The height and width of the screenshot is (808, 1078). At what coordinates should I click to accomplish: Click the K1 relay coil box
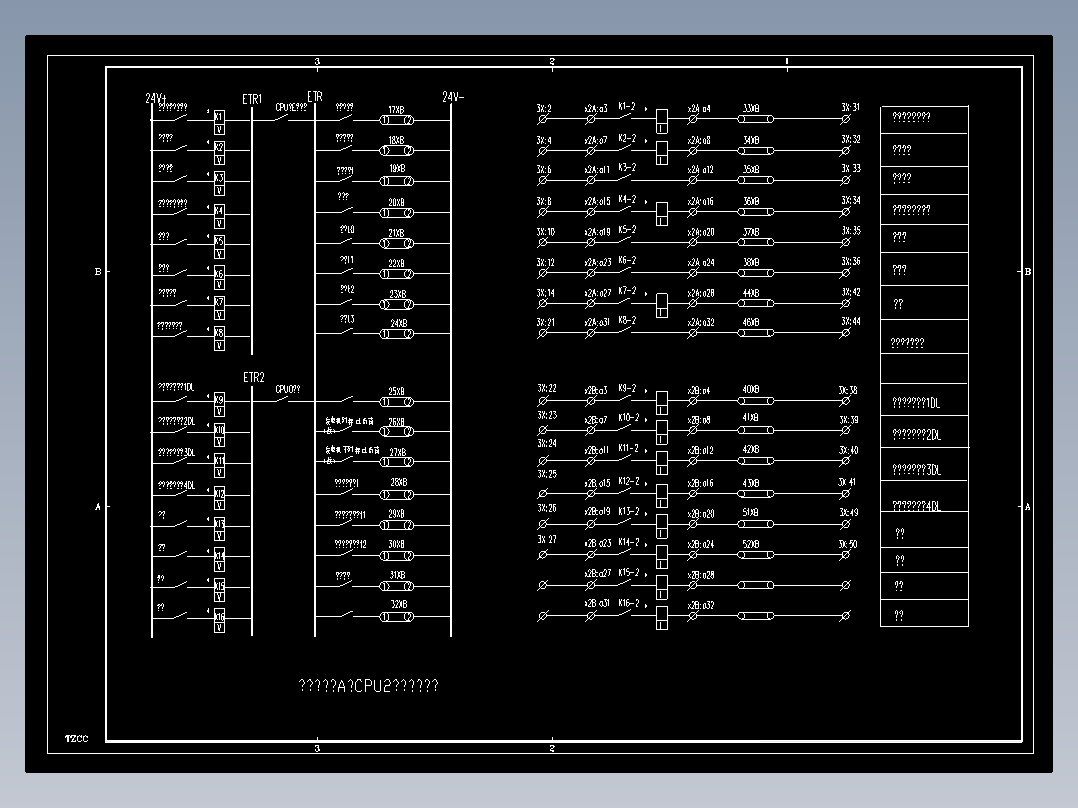(219, 122)
